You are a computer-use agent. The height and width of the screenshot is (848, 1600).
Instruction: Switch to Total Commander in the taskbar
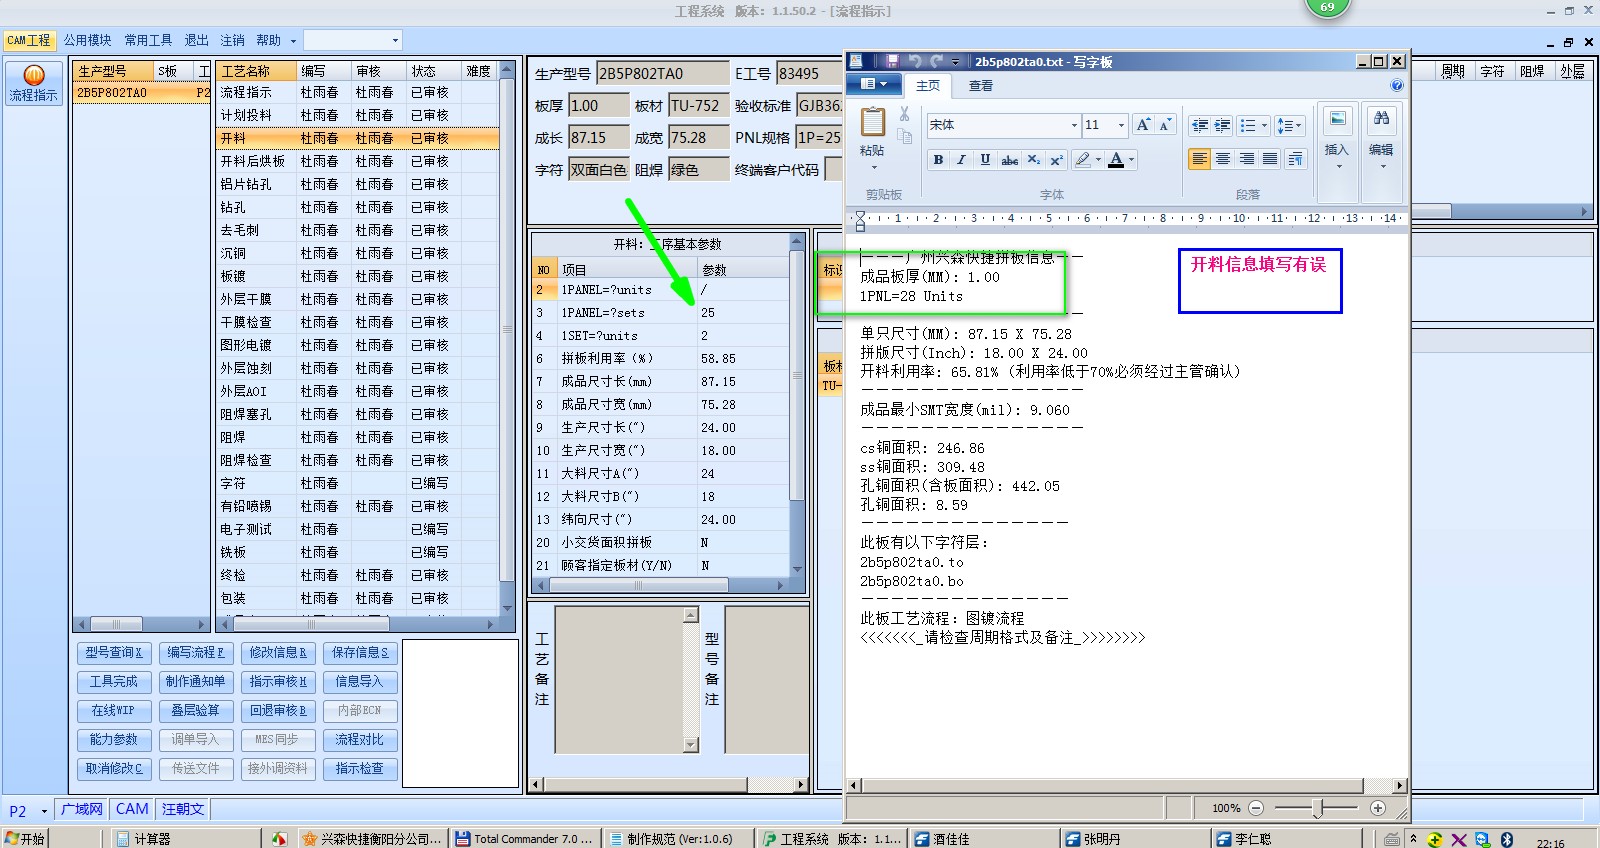[524, 839]
